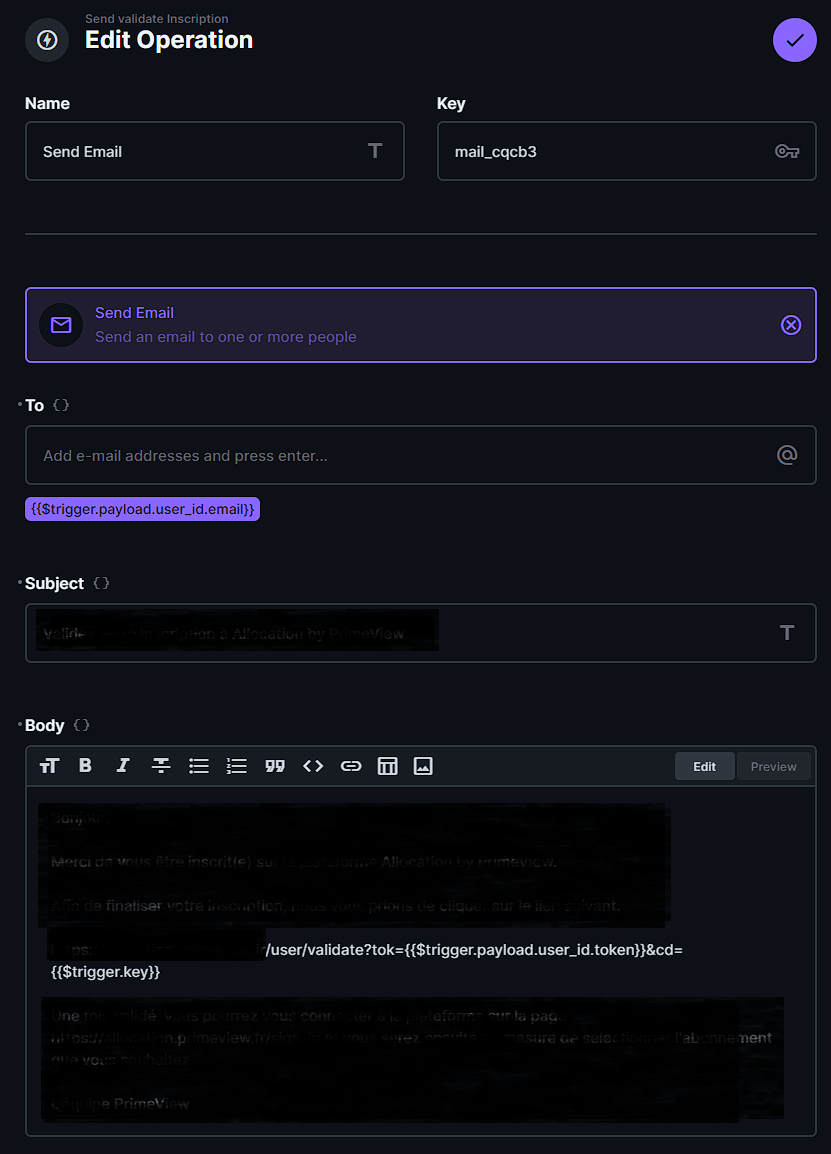Click the trigger payload email tag
The width and height of the screenshot is (831, 1154).
(142, 509)
